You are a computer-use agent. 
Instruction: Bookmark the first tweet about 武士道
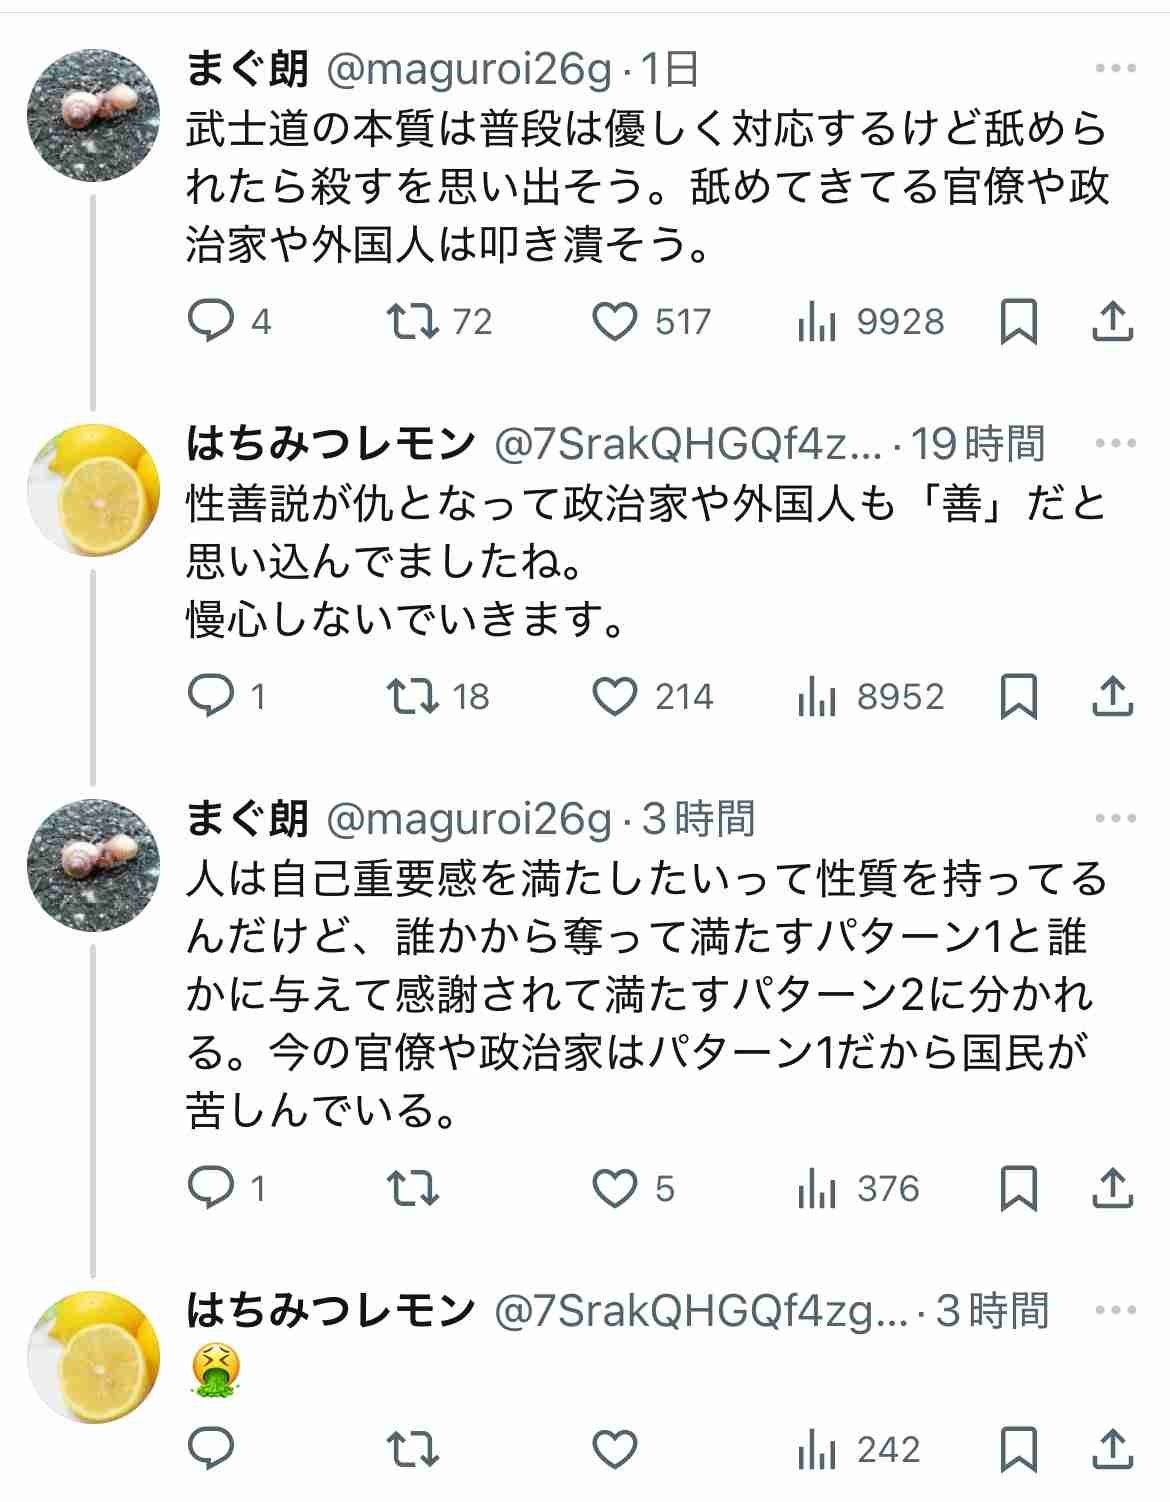point(1018,322)
